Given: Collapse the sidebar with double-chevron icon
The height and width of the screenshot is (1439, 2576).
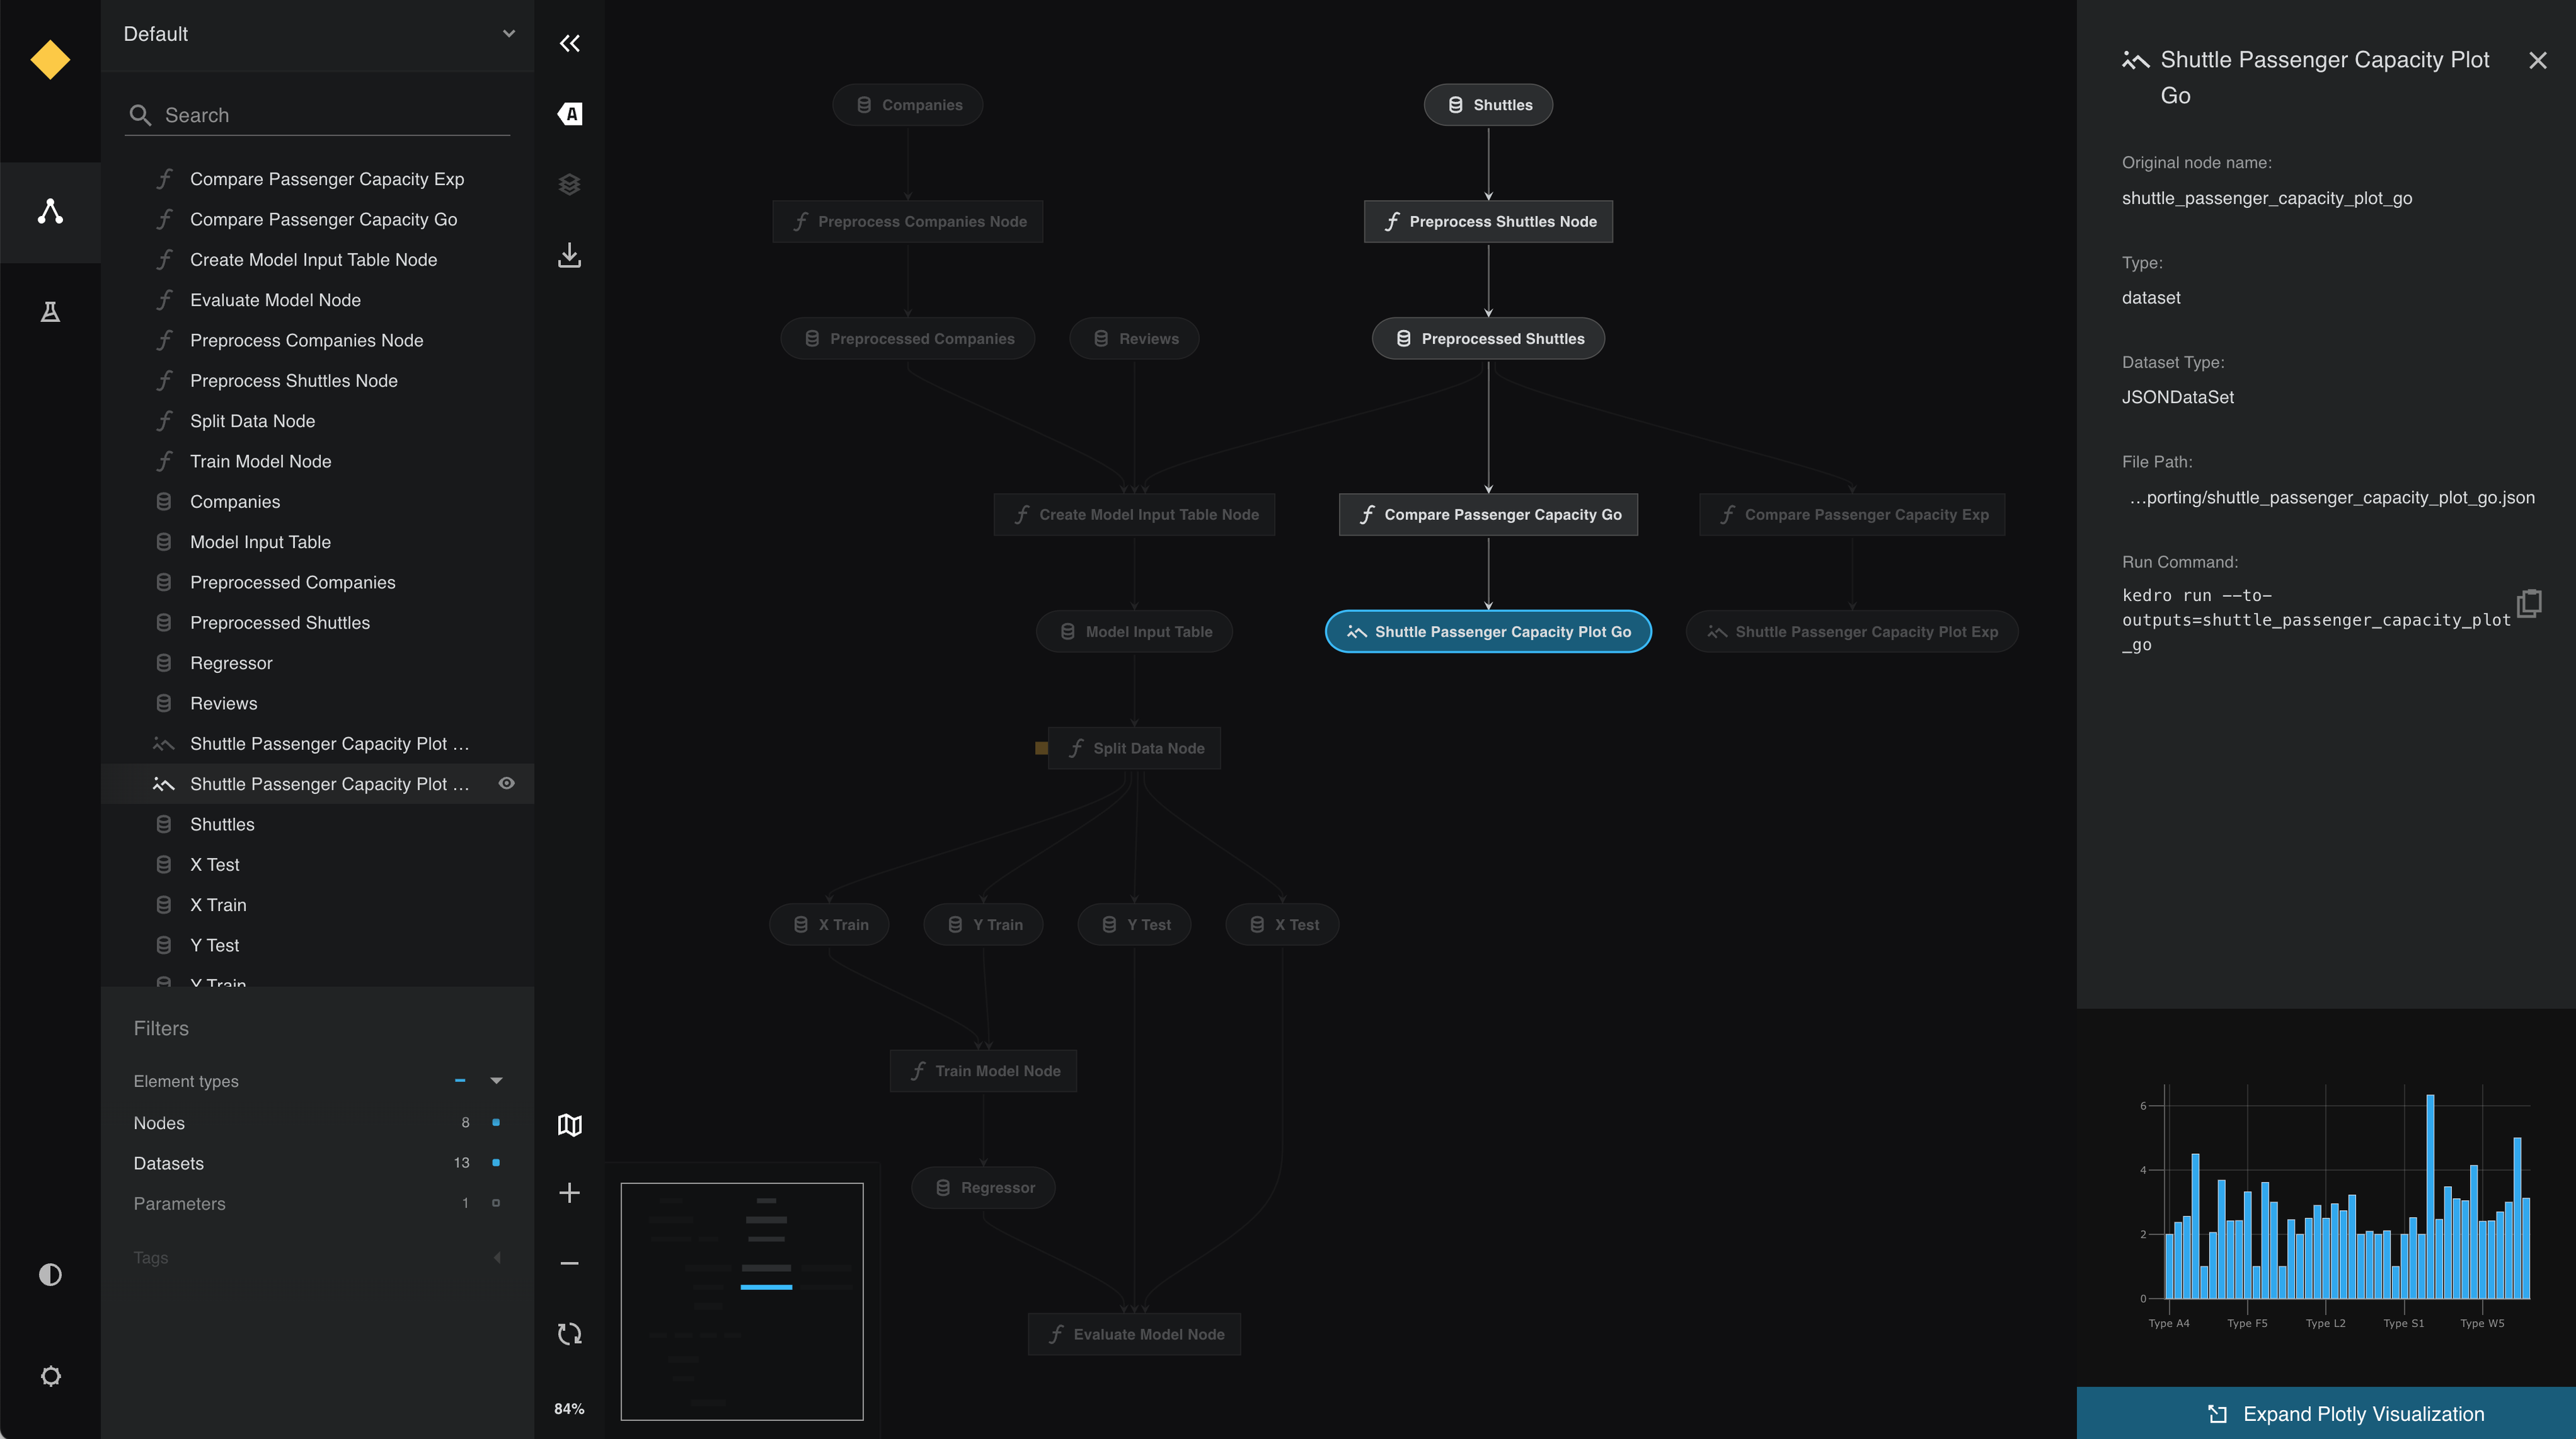Looking at the screenshot, I should 569,43.
